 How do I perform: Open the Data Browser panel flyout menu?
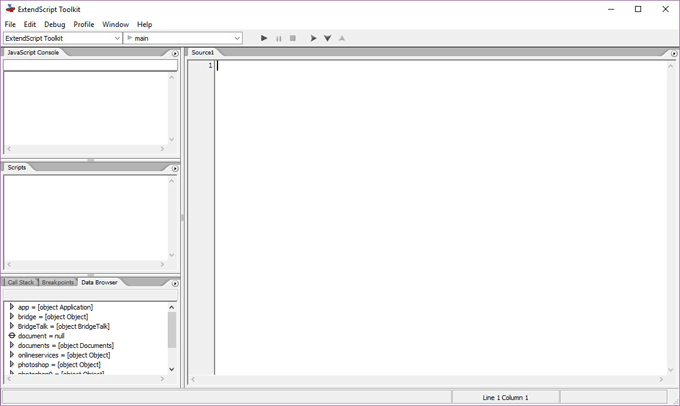coord(175,283)
